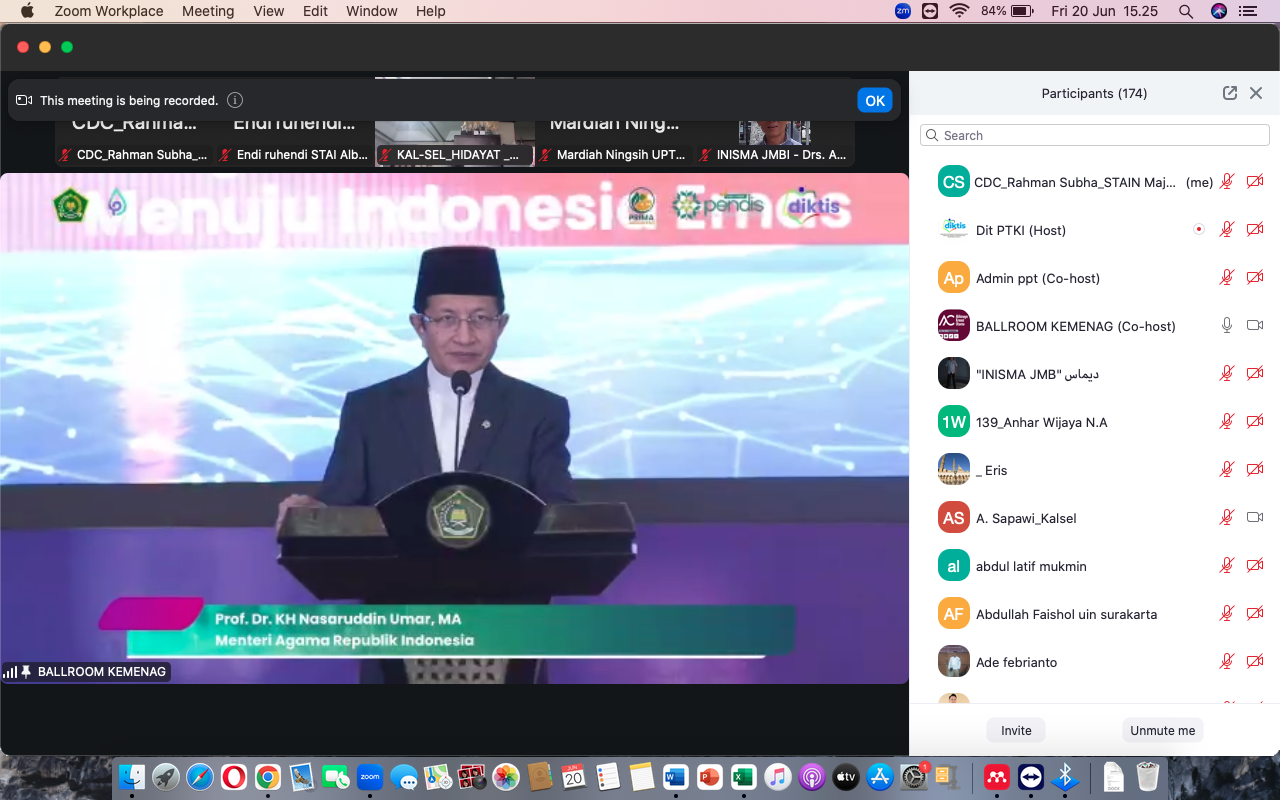Click camera-off icon of Dit PTKI

click(1255, 230)
